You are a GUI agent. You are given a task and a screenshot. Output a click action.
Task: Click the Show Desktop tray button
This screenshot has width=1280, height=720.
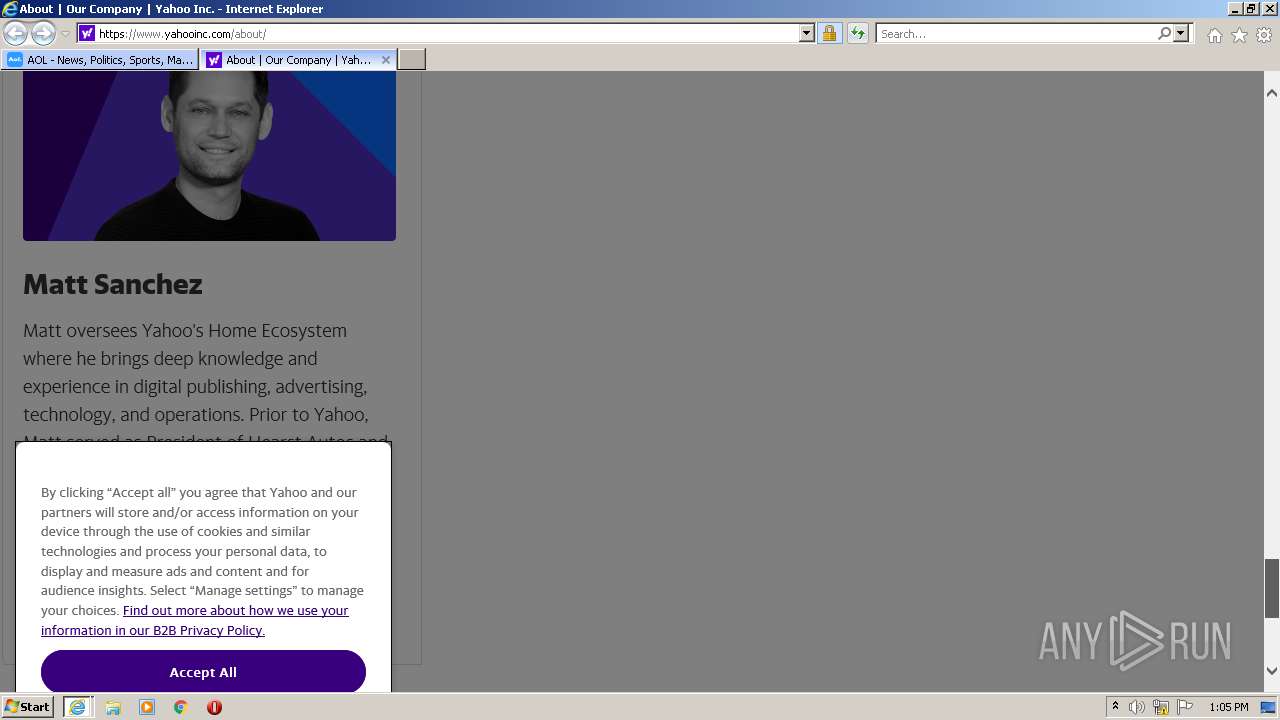click(x=1269, y=707)
